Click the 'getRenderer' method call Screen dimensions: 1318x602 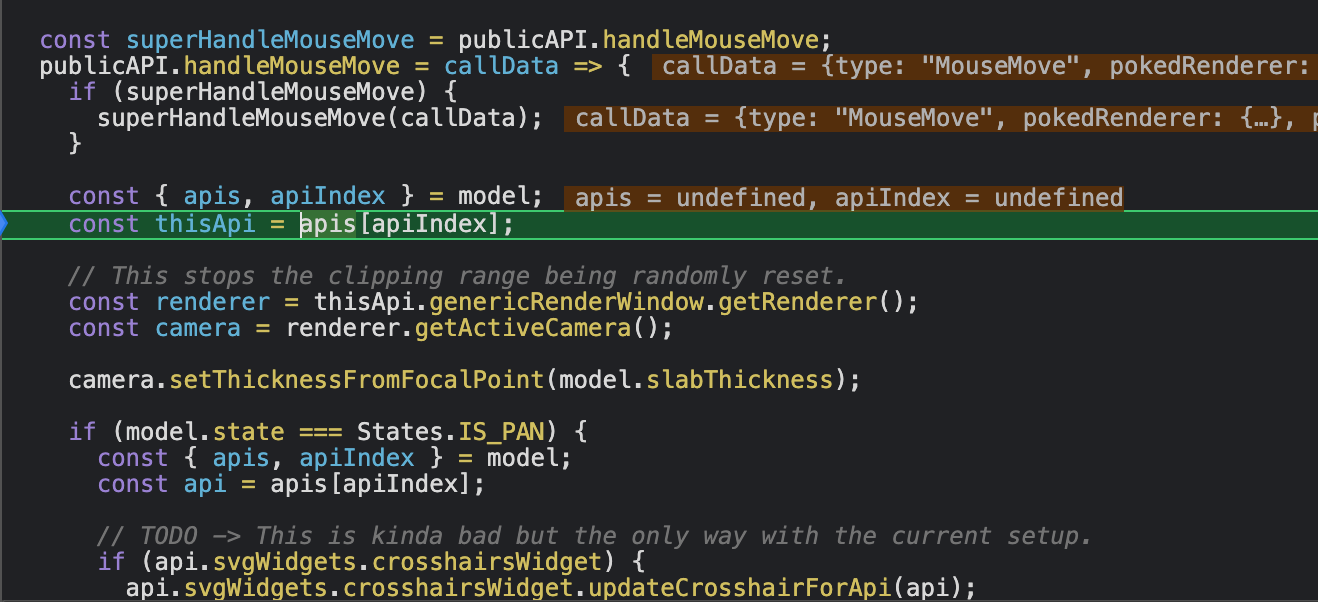click(x=797, y=302)
